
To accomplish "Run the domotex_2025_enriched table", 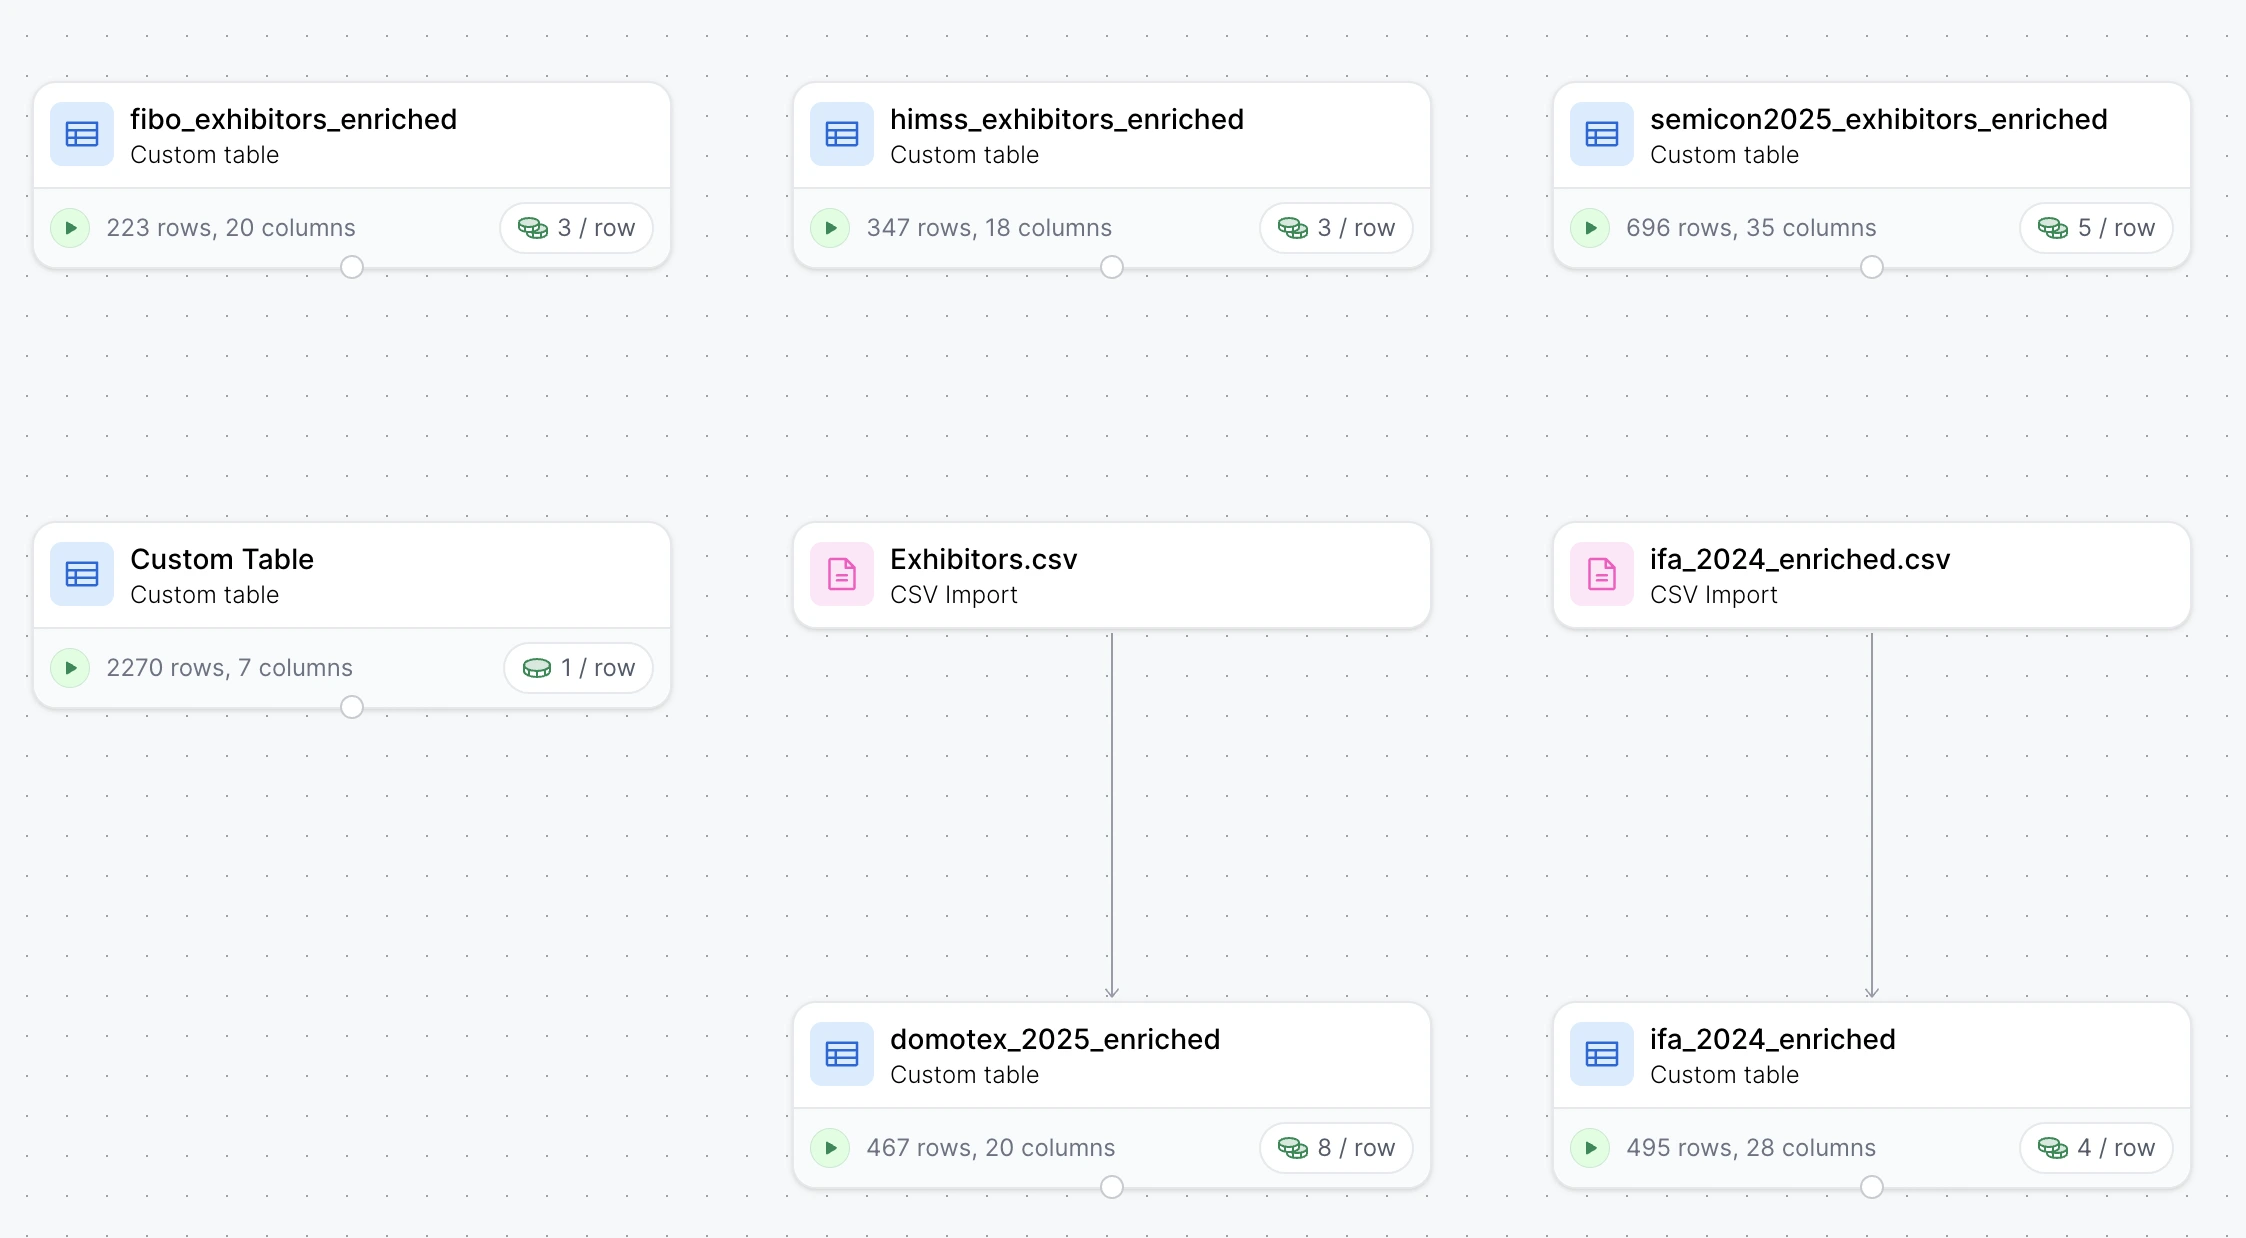I will (830, 1148).
